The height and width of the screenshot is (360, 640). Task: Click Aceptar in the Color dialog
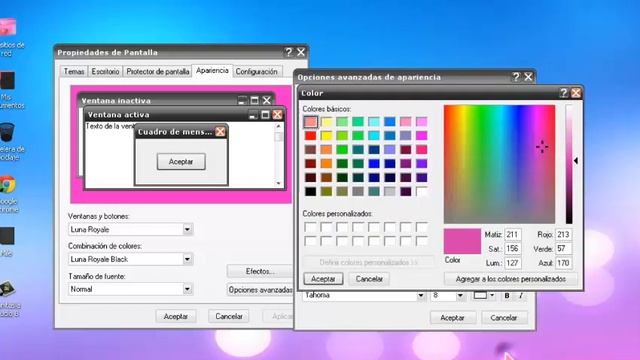coord(323,279)
